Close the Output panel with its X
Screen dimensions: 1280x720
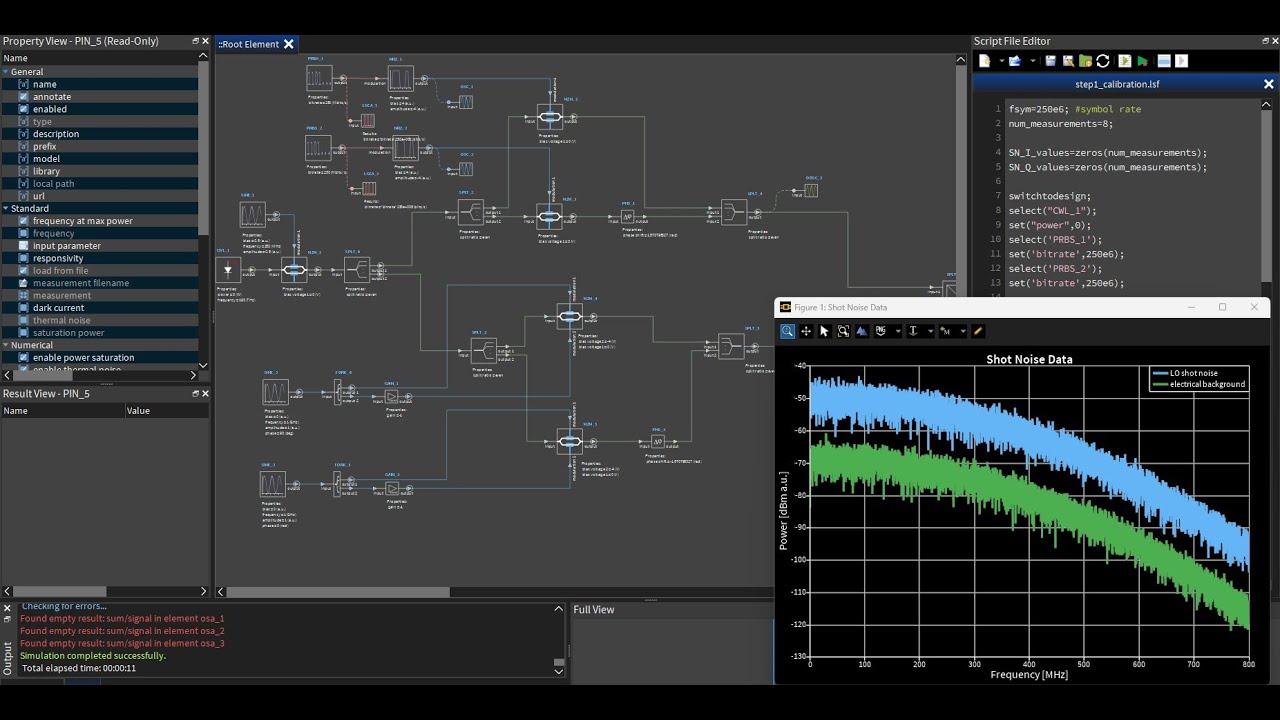point(6,608)
